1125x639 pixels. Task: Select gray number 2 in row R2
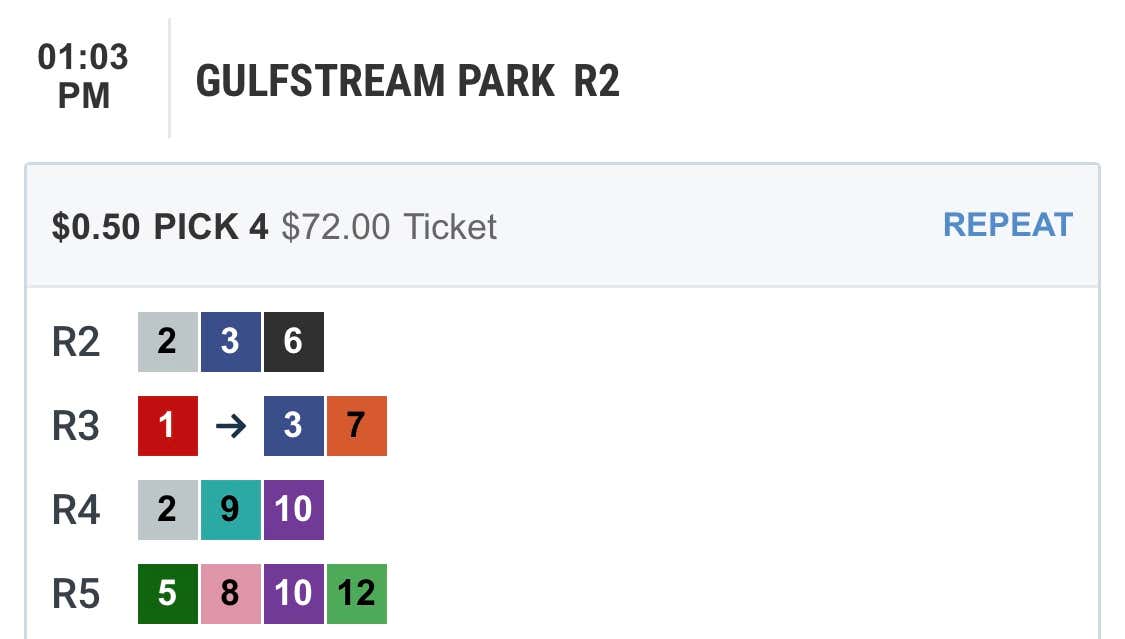pos(168,341)
